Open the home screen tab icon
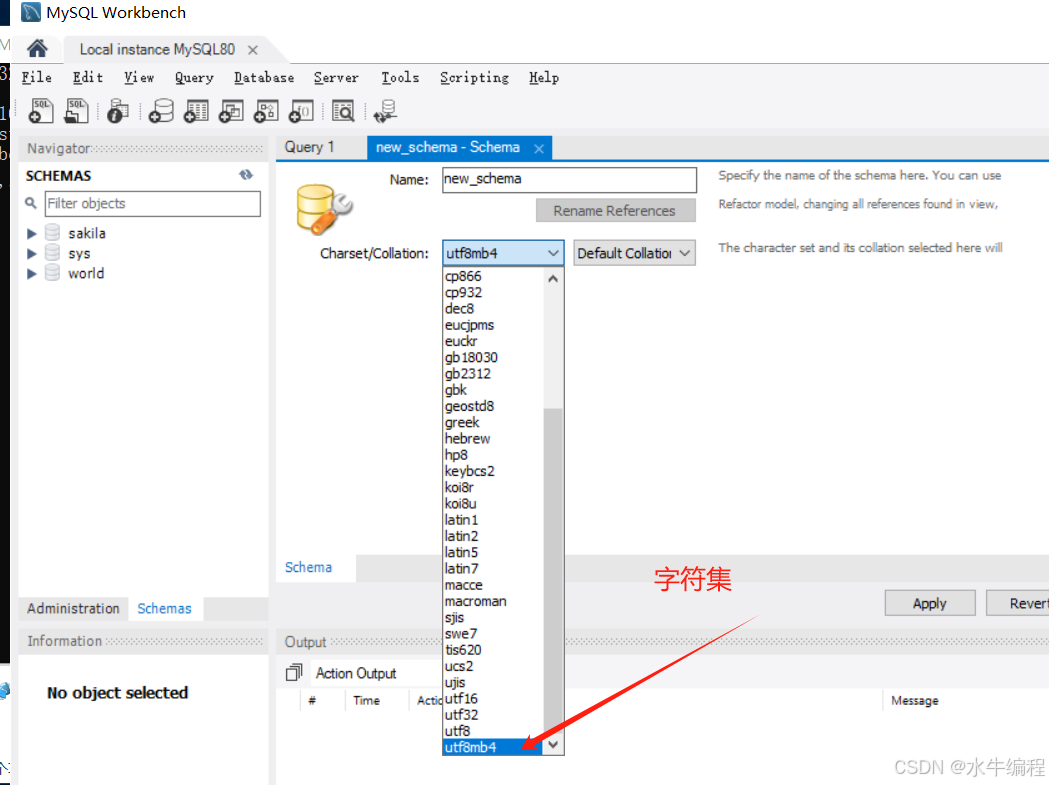This screenshot has width=1049, height=785. tap(37, 49)
